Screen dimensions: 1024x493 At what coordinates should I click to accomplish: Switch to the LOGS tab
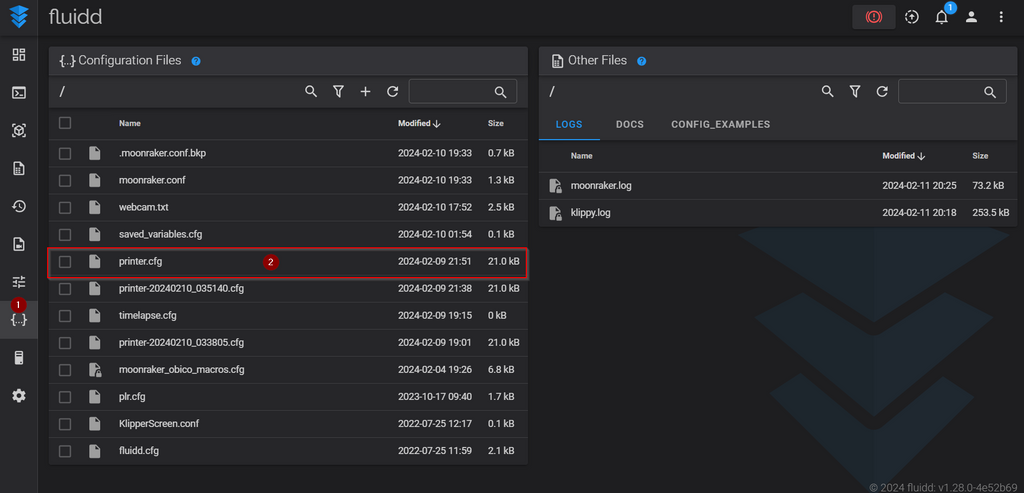569,124
